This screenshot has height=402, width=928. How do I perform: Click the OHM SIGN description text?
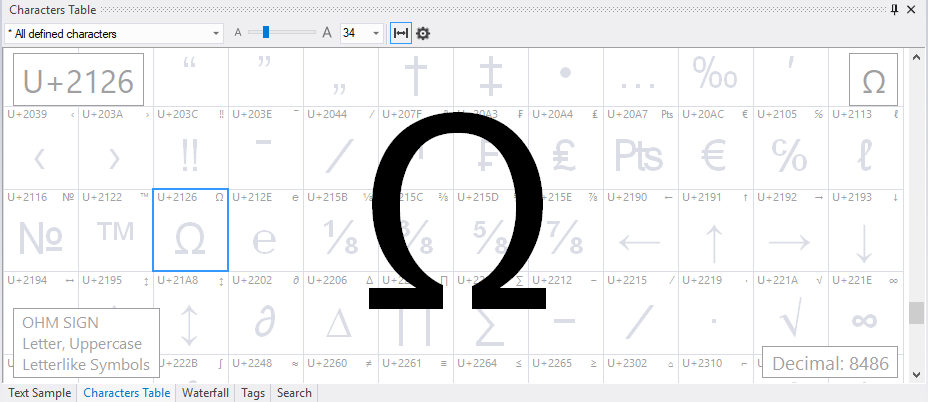click(x=60, y=323)
